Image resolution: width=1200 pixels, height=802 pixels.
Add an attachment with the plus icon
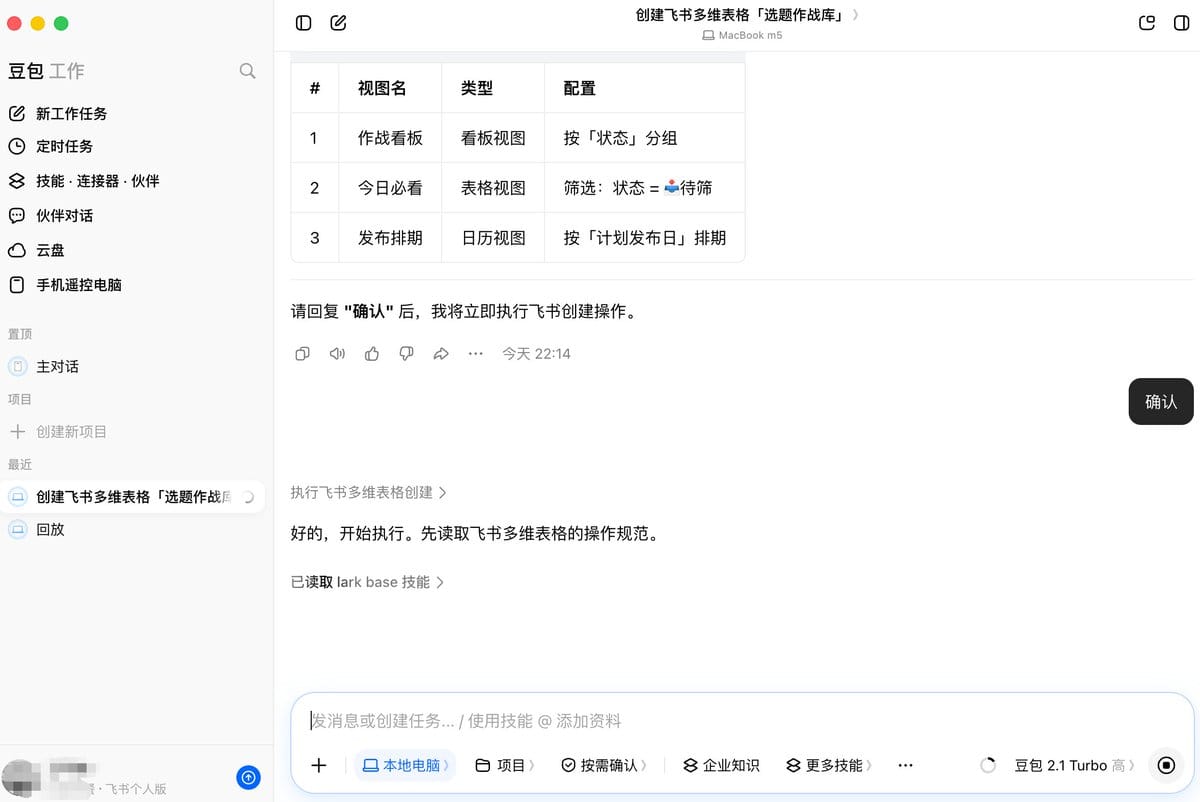tap(319, 765)
